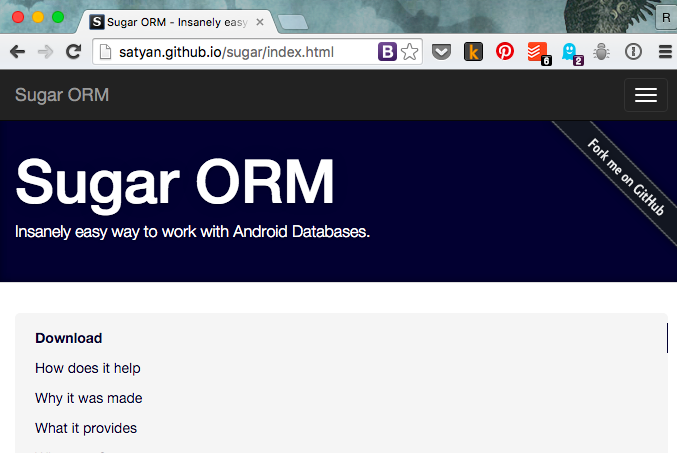Save the page to Pocket

[441, 52]
